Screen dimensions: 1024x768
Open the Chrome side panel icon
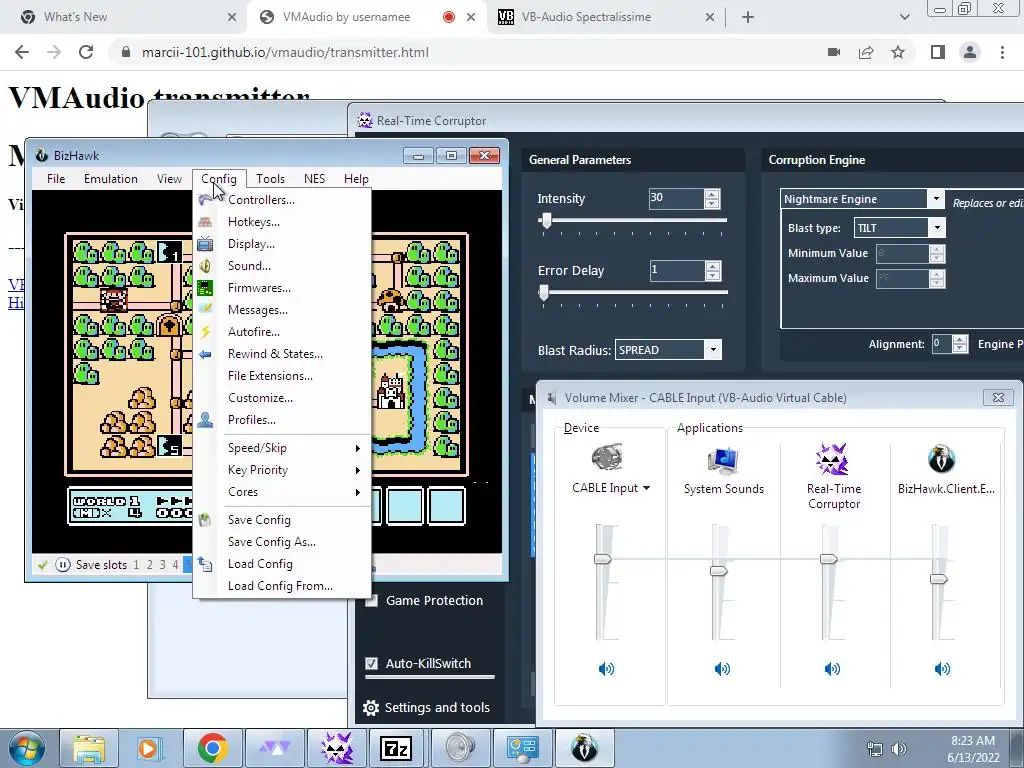[938, 52]
